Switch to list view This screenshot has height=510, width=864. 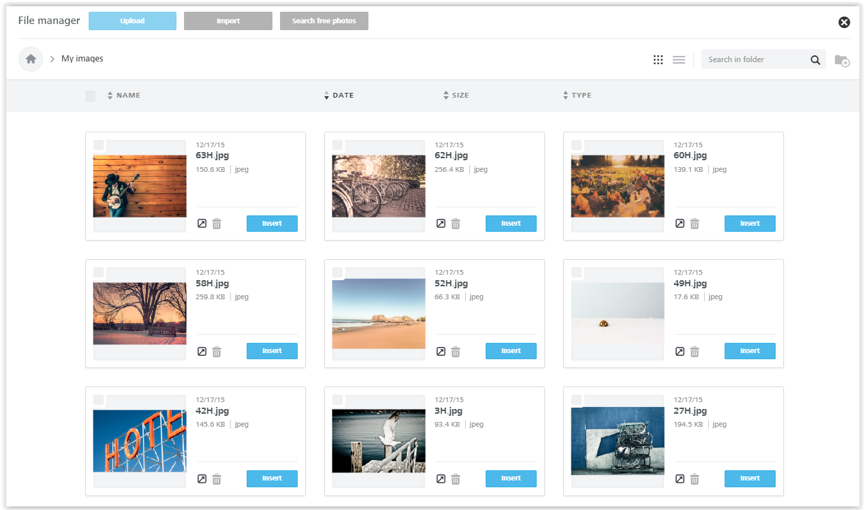[x=679, y=60]
